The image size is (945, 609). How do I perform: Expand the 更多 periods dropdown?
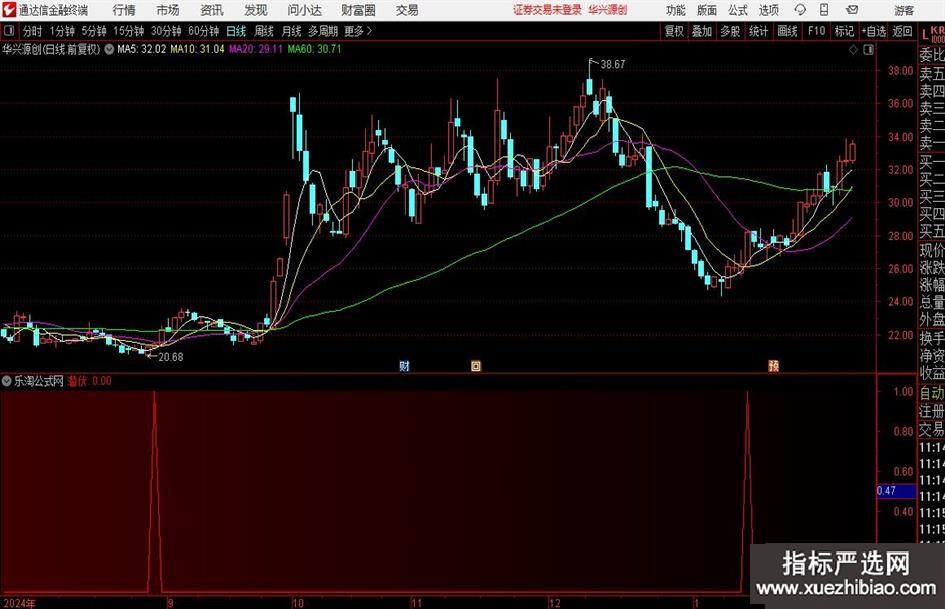pyautogui.click(x=357, y=31)
